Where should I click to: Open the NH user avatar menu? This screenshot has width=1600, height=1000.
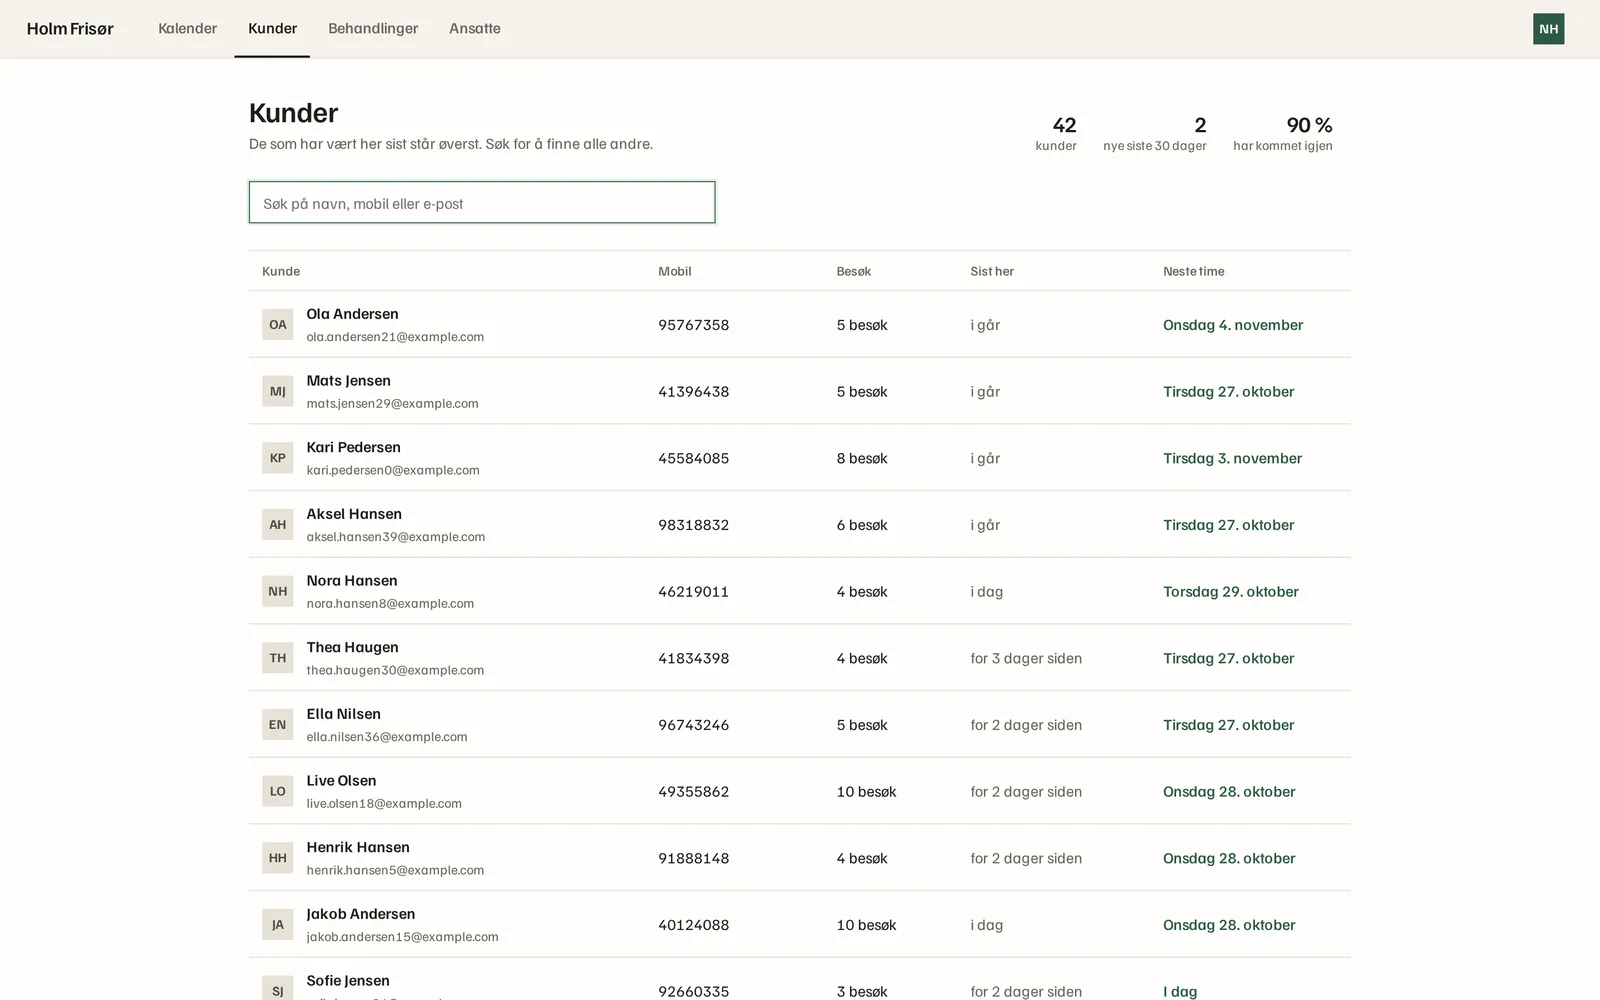click(1548, 29)
